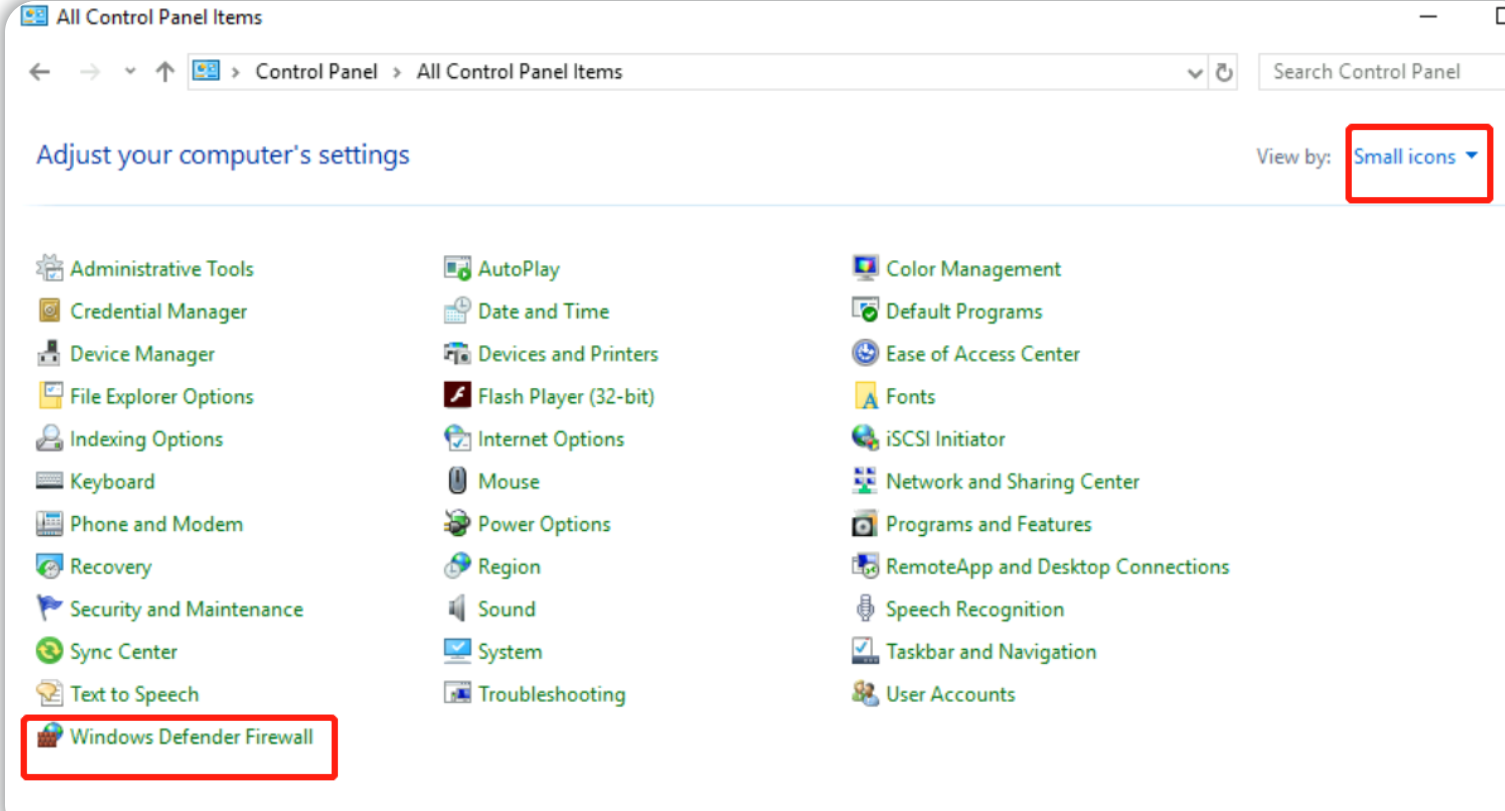Click the Speech Recognition microphone icon
Screen dimensions: 1505x811
(865, 609)
